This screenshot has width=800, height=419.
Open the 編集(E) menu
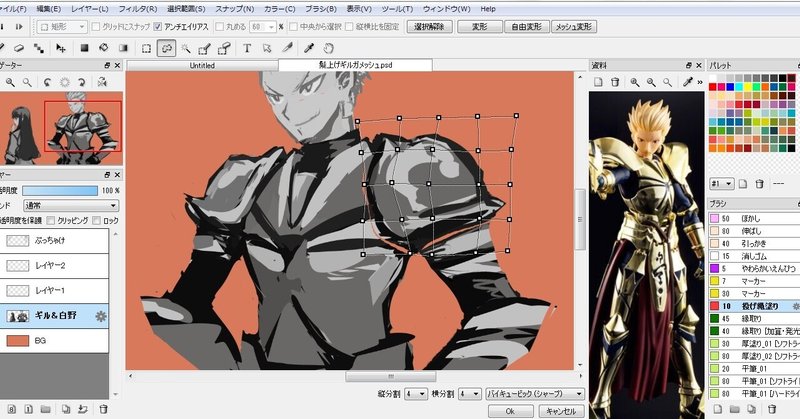(48, 9)
